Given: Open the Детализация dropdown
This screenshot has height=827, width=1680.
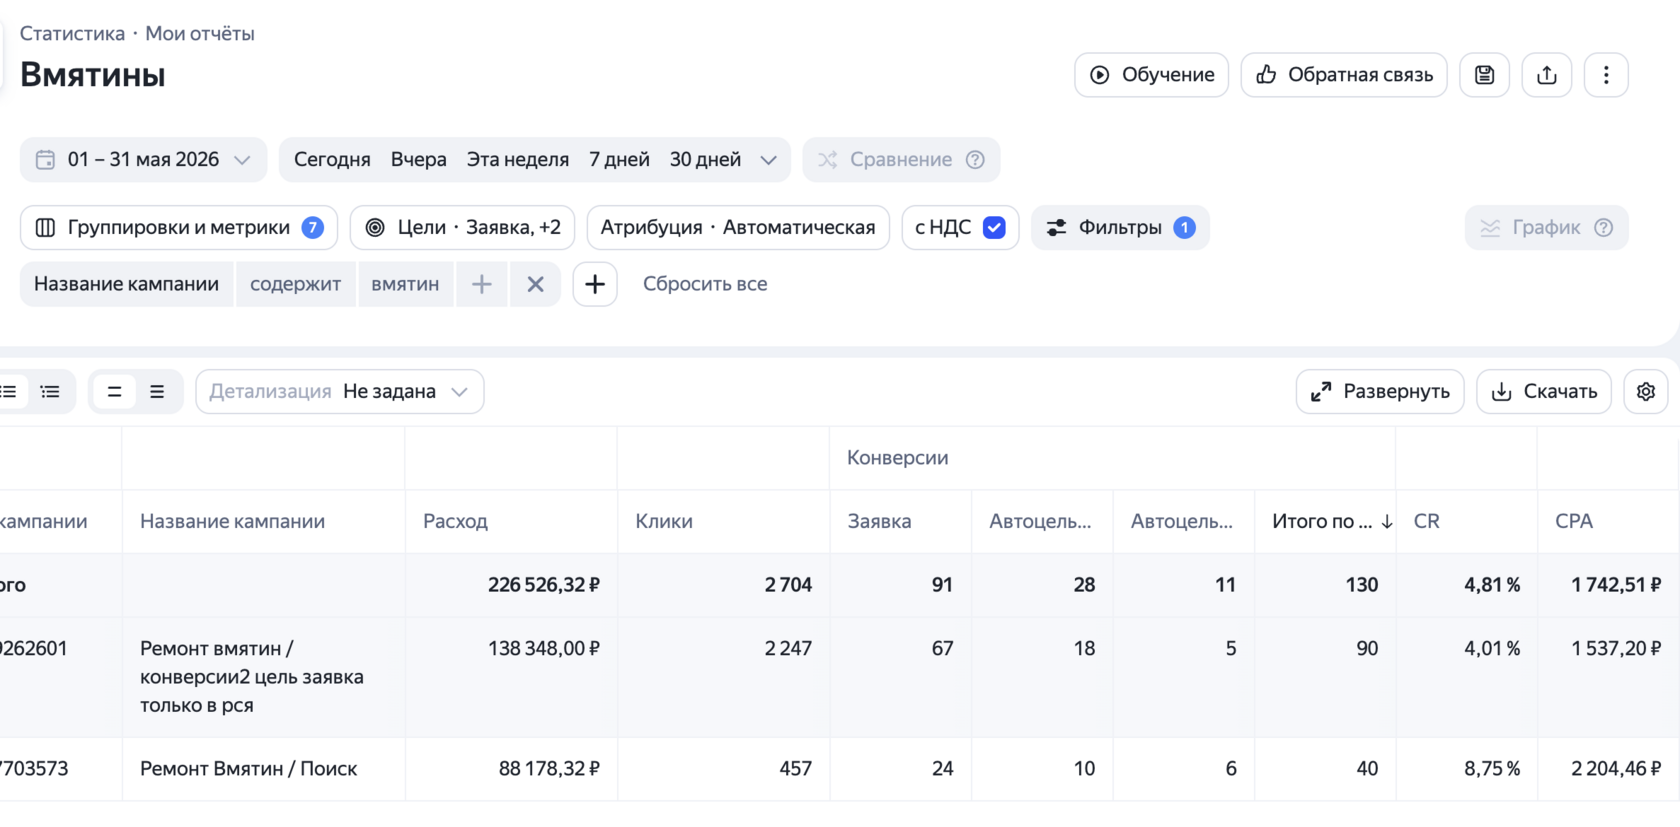Looking at the screenshot, I should 340,392.
